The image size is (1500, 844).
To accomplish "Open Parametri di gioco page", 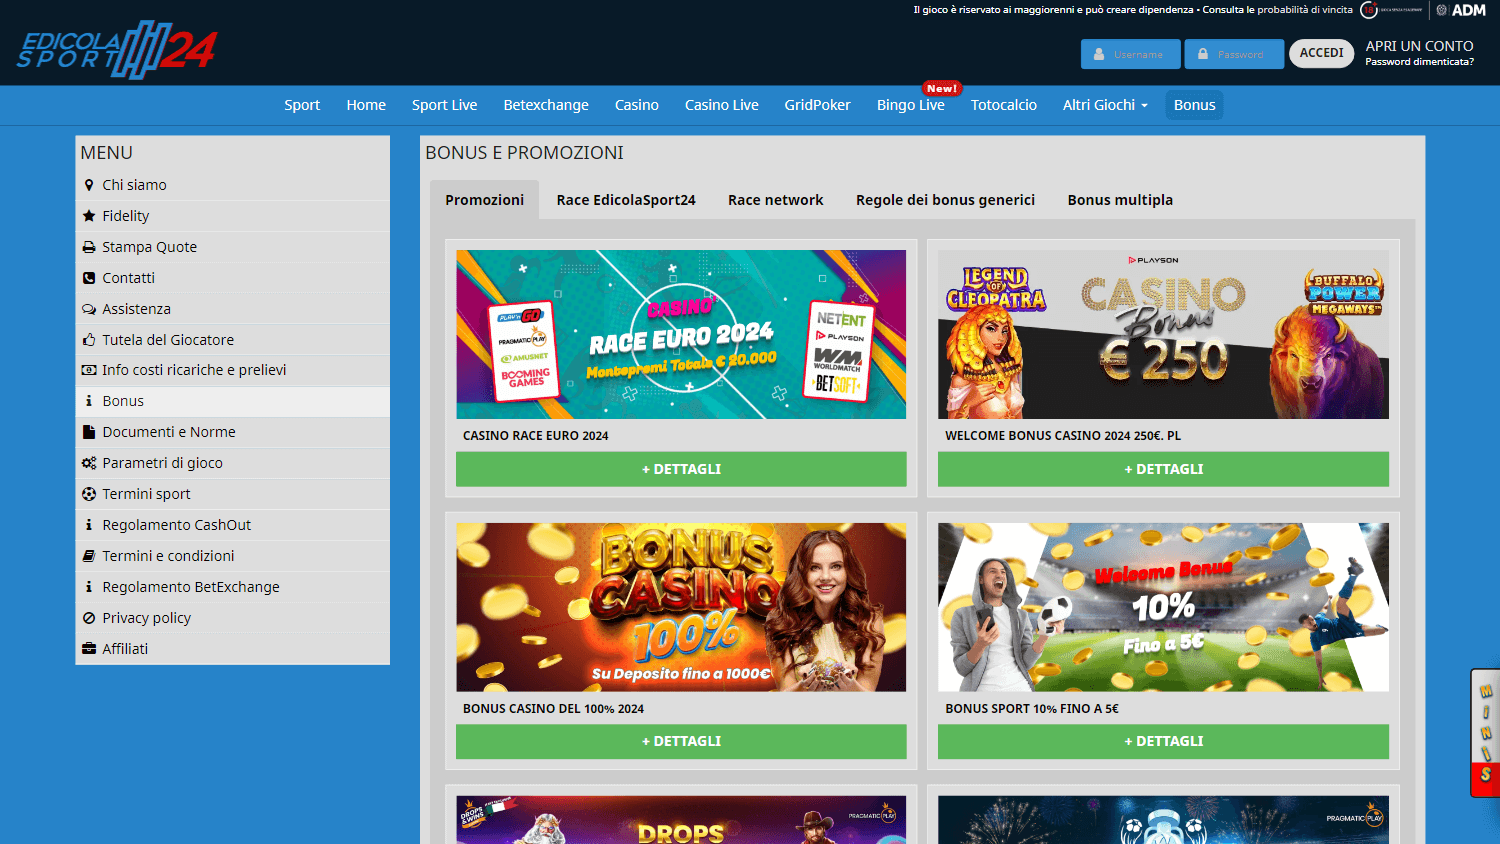I will coord(232,463).
